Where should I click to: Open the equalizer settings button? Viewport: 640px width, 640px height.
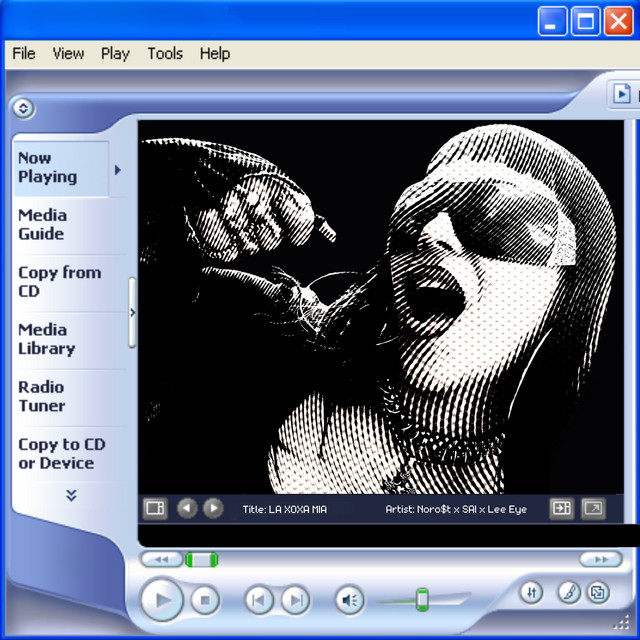pos(531,592)
